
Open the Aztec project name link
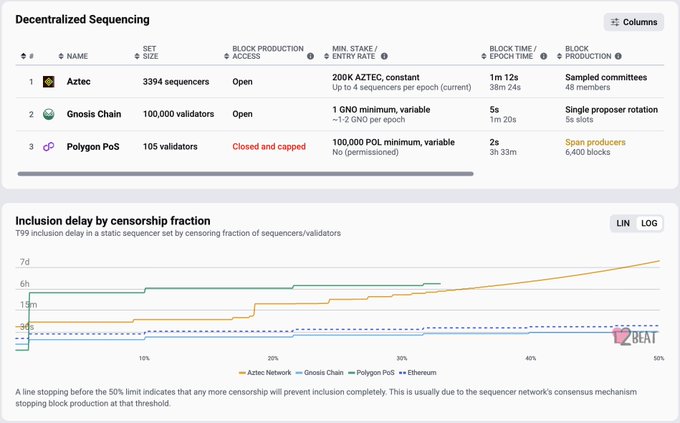[x=78, y=82]
